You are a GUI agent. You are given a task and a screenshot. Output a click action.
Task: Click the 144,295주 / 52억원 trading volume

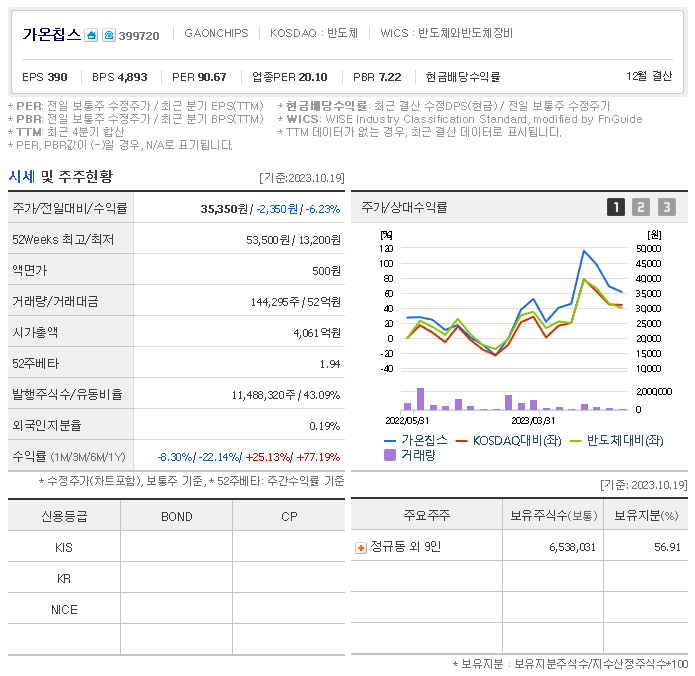click(296, 302)
